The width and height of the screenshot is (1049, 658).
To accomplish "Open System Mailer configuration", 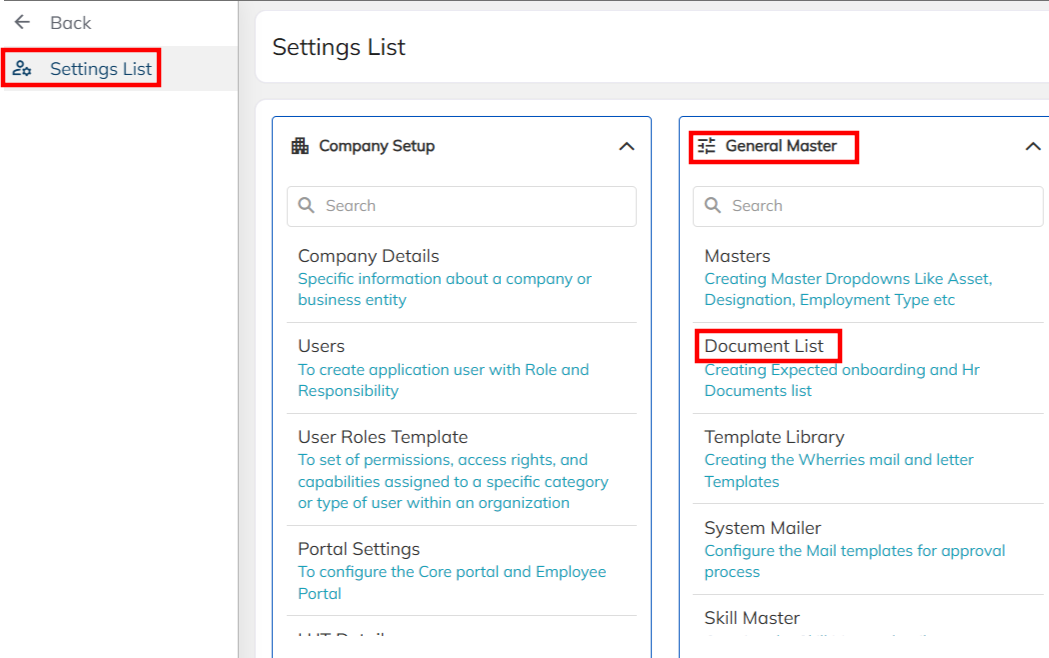I will (x=764, y=528).
